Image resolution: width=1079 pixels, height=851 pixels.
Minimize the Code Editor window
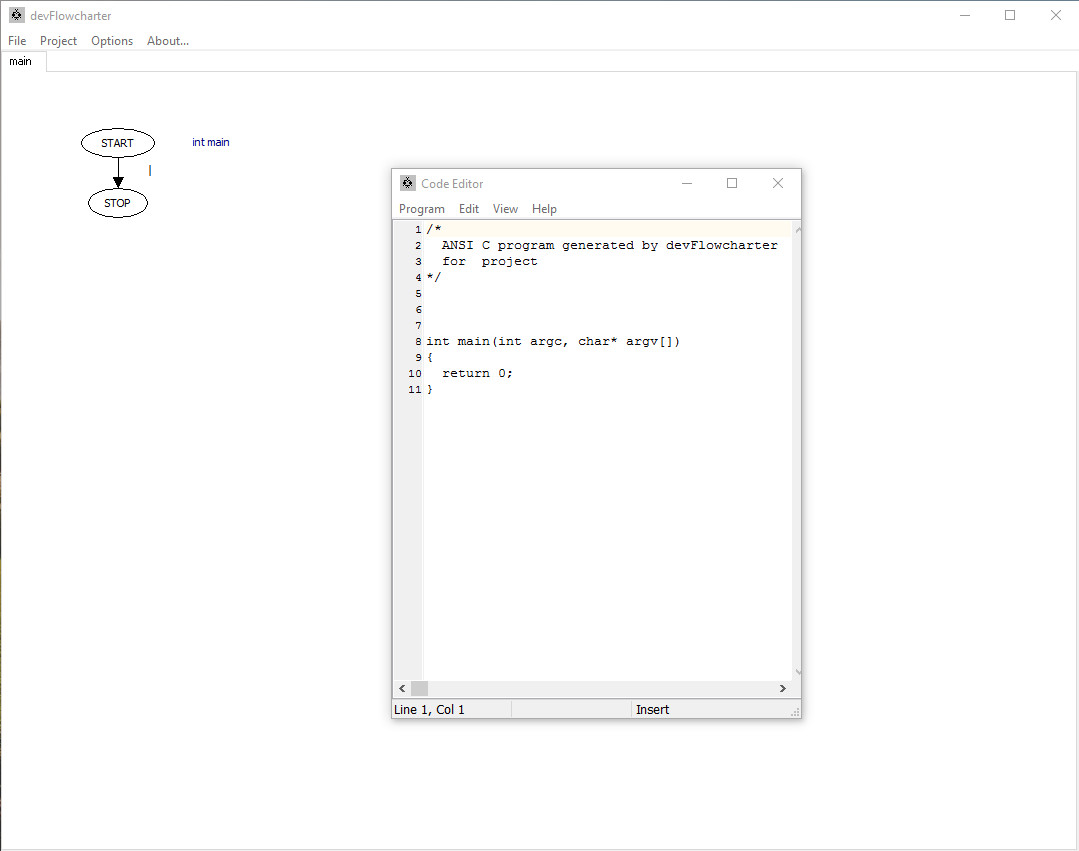click(x=687, y=183)
